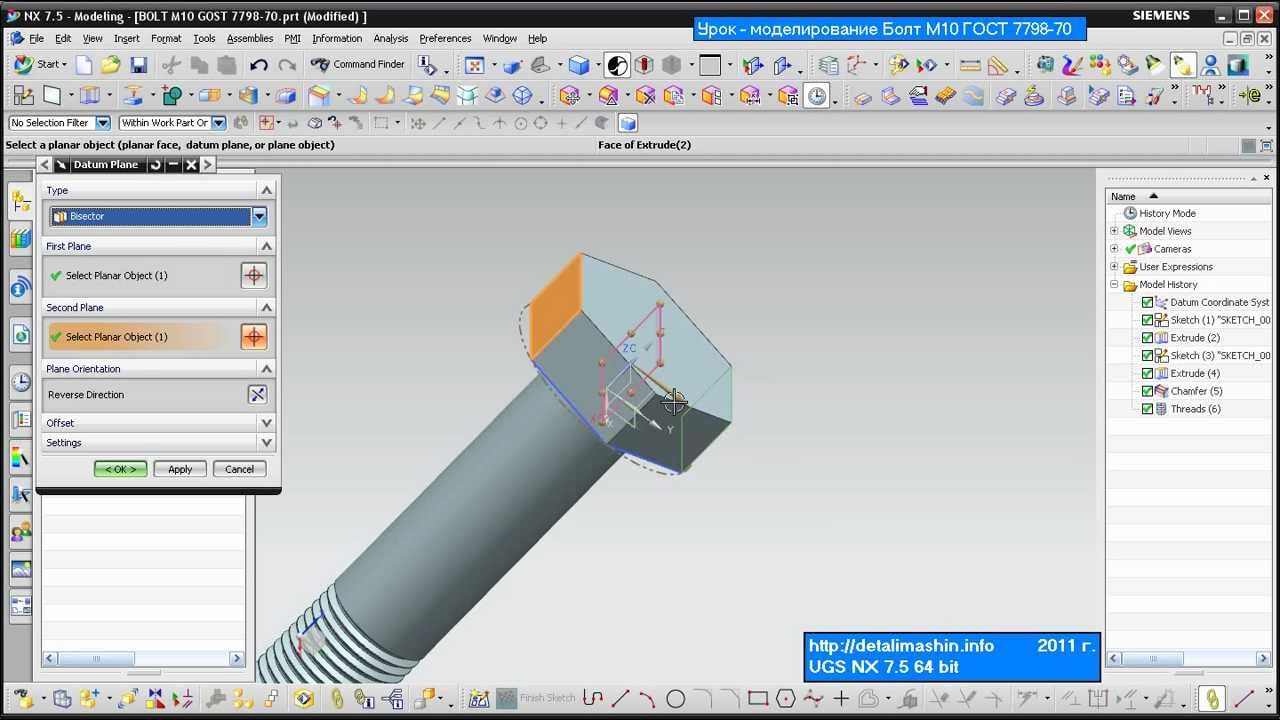
Task: Click the clock History icon in toolbar
Action: (x=817, y=96)
